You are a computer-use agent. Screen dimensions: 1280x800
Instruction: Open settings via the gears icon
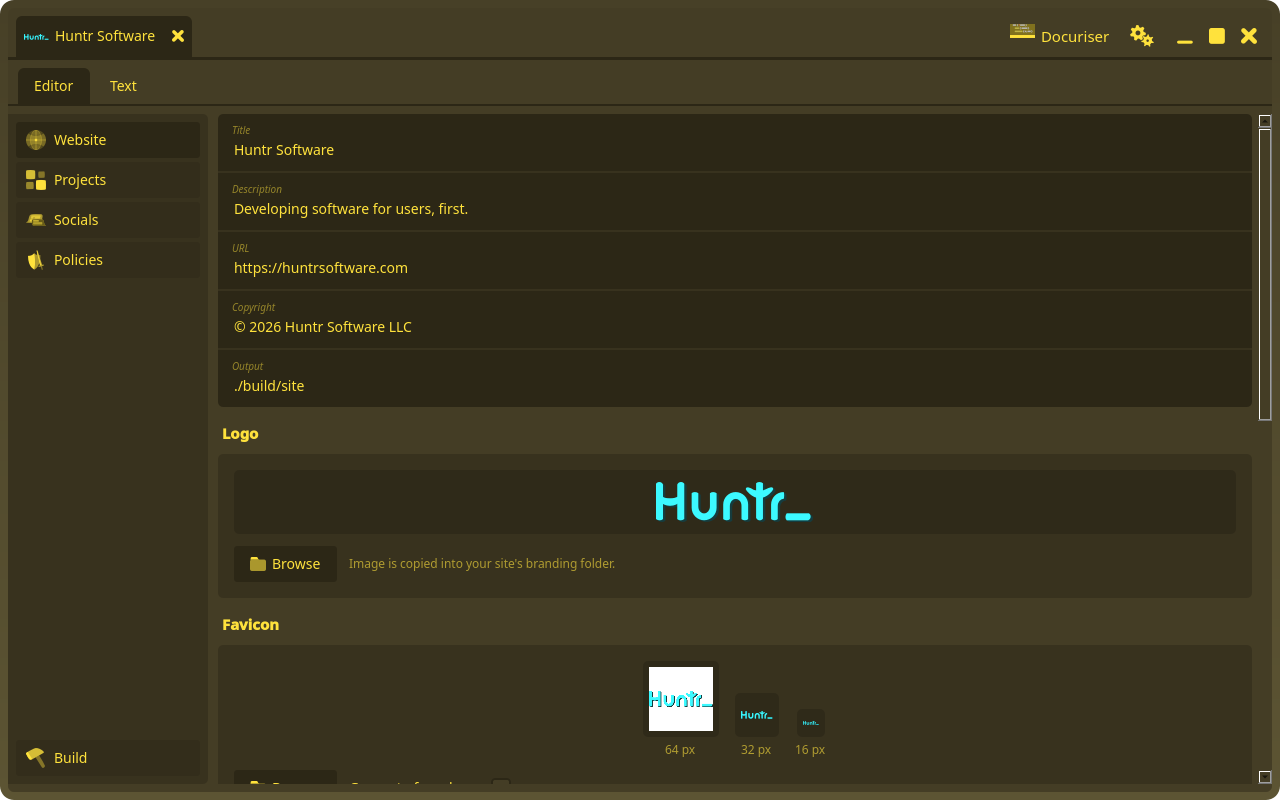[1141, 36]
